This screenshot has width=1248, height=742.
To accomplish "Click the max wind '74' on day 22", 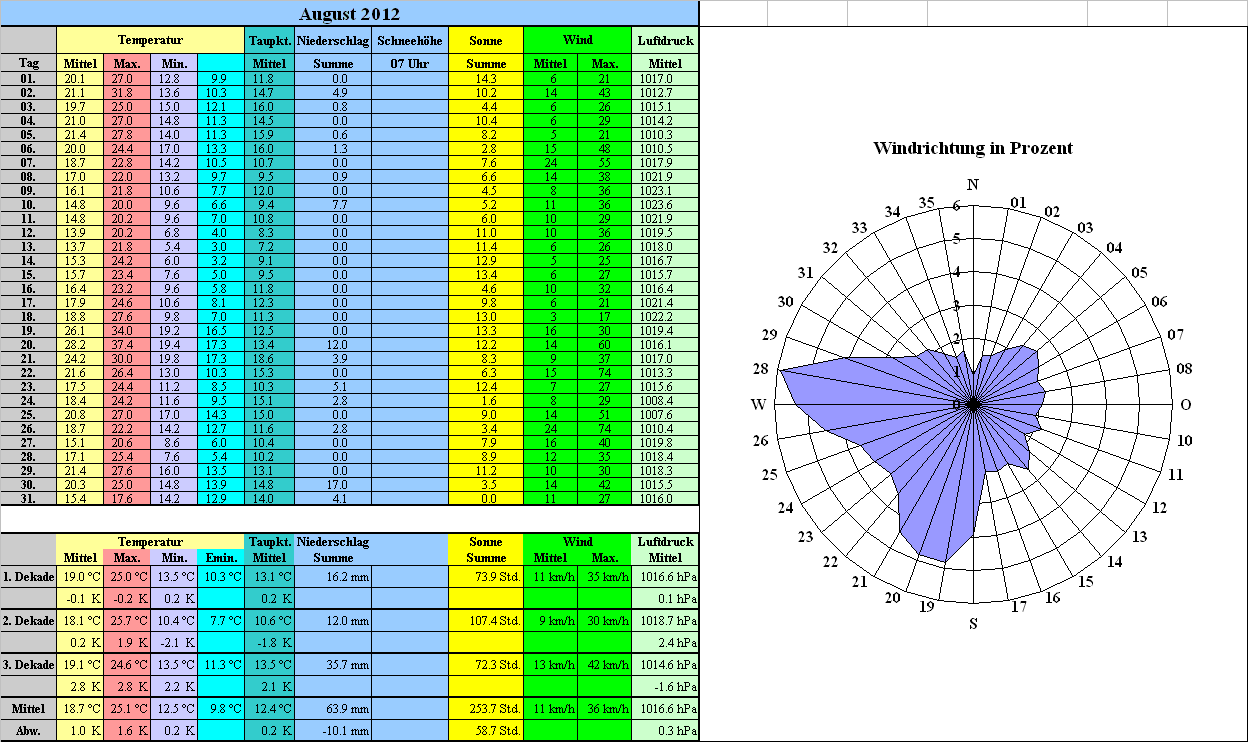I will tap(605, 372).
